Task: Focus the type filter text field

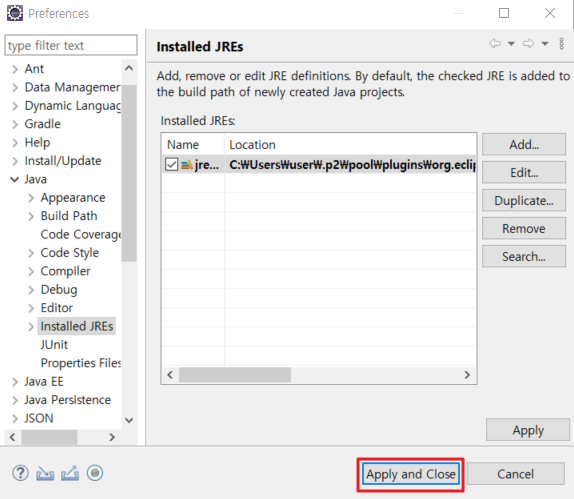Action: coord(71,45)
